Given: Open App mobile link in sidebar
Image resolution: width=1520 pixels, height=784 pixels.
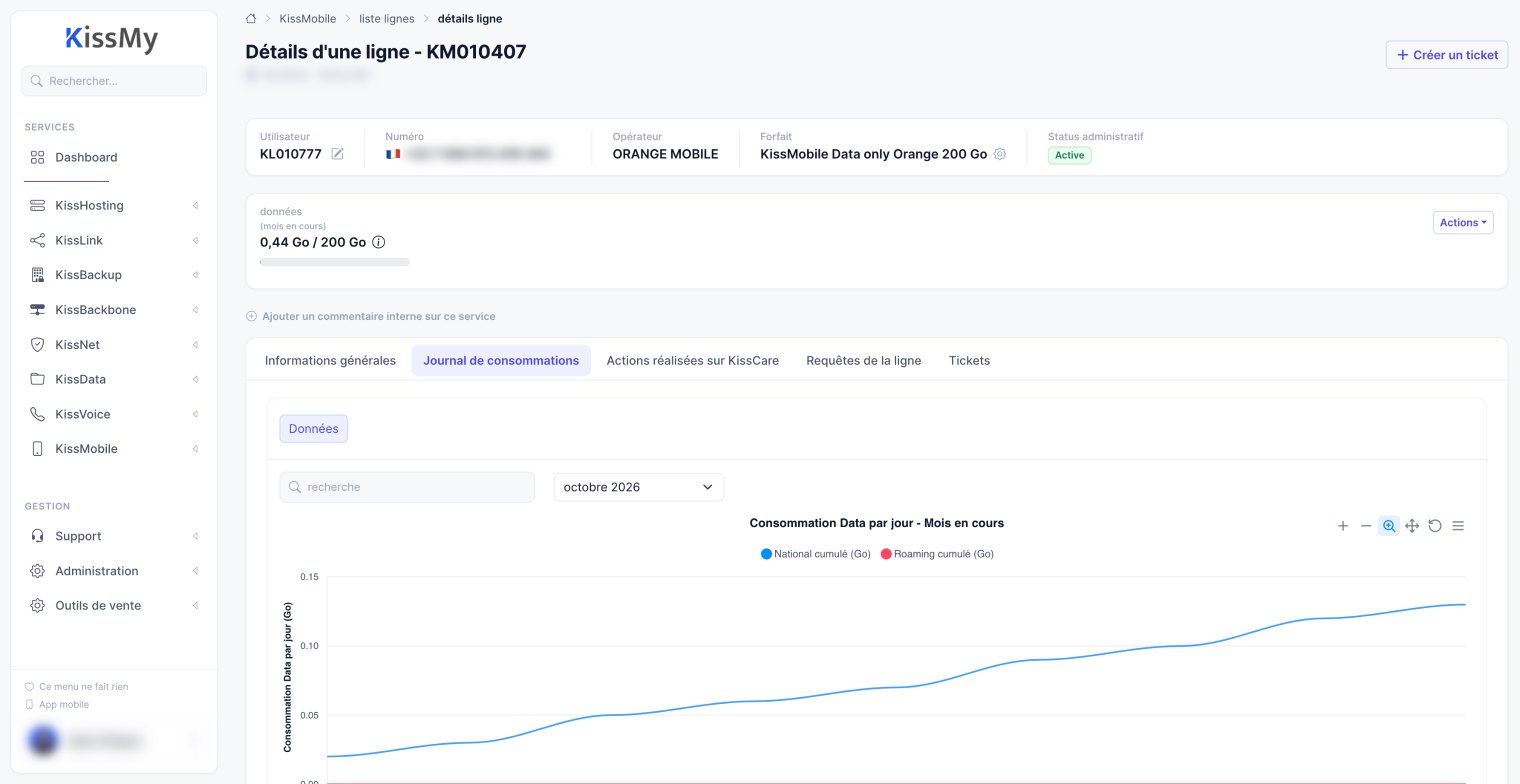Looking at the screenshot, I should tap(56, 704).
